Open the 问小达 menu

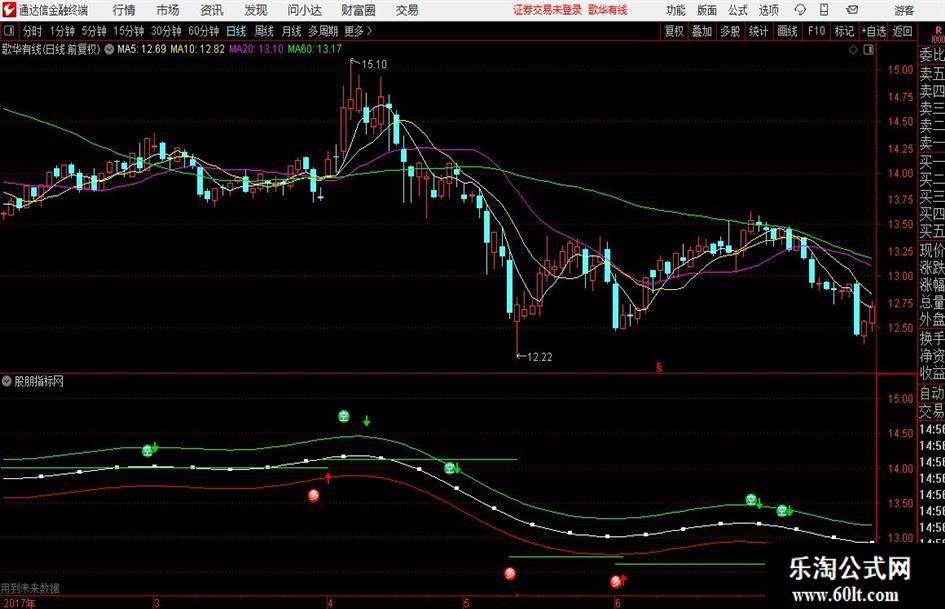coord(304,10)
